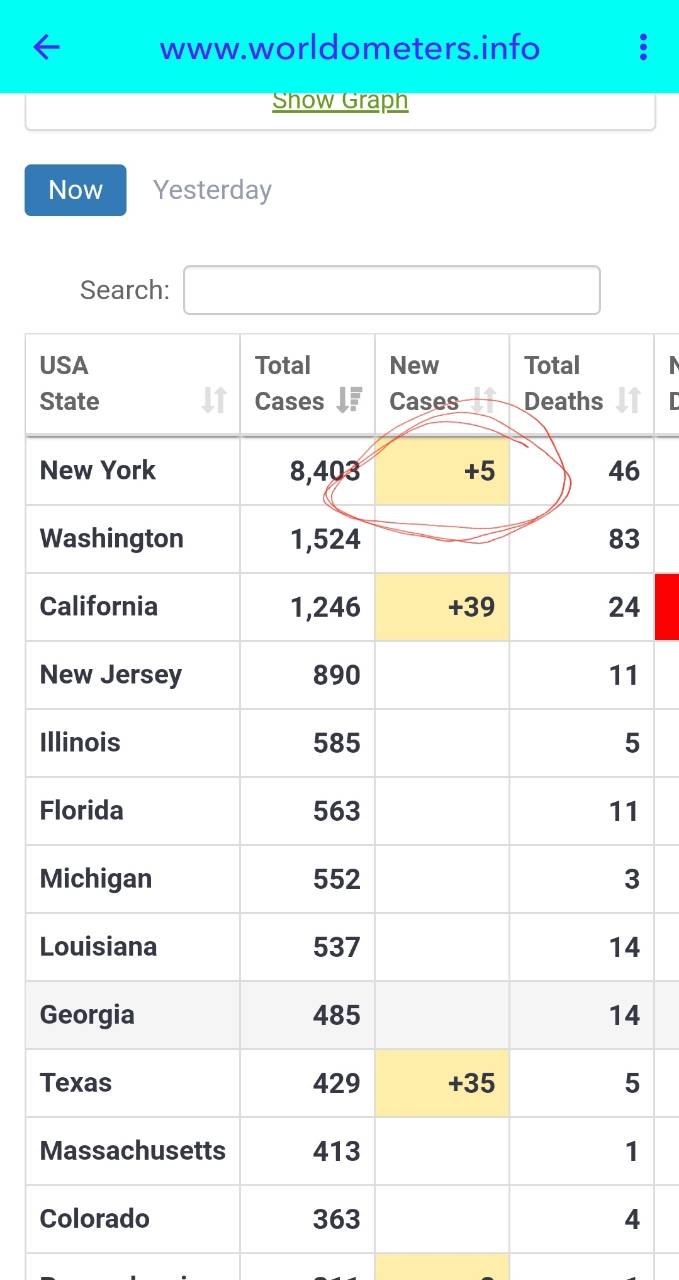679x1280 pixels.
Task: Click the Florida total cases value
Action: tap(336, 811)
